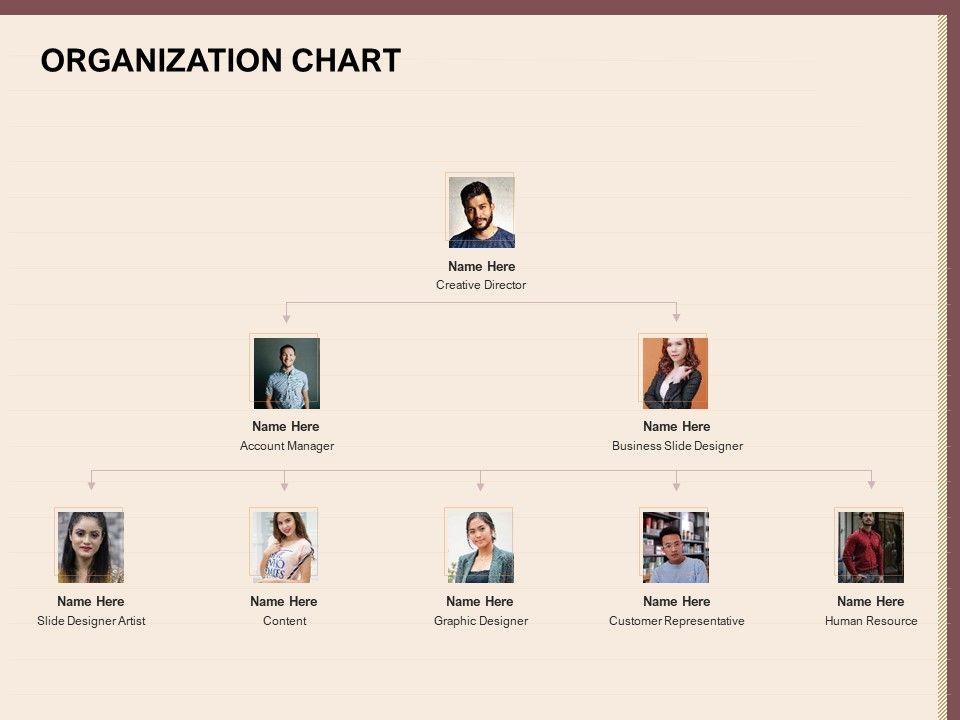Click the Organization Chart title text

click(x=221, y=61)
